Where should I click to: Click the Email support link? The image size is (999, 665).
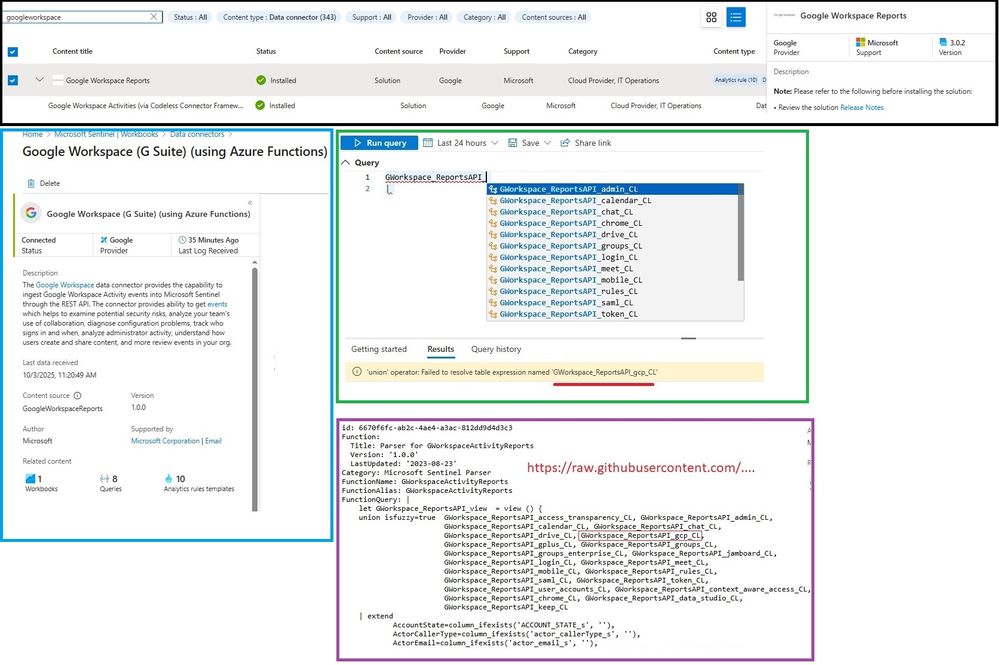tap(213, 441)
